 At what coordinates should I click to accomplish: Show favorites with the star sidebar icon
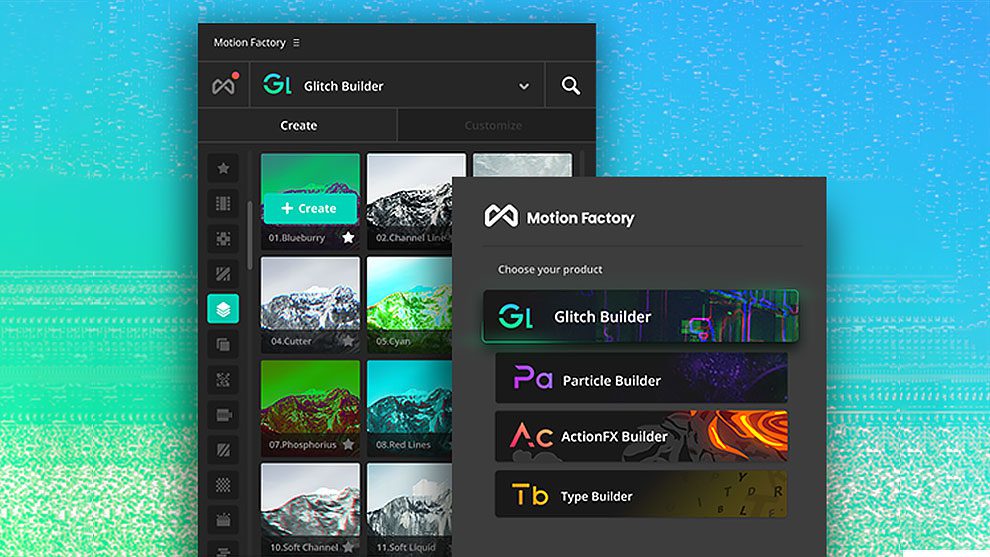223,168
